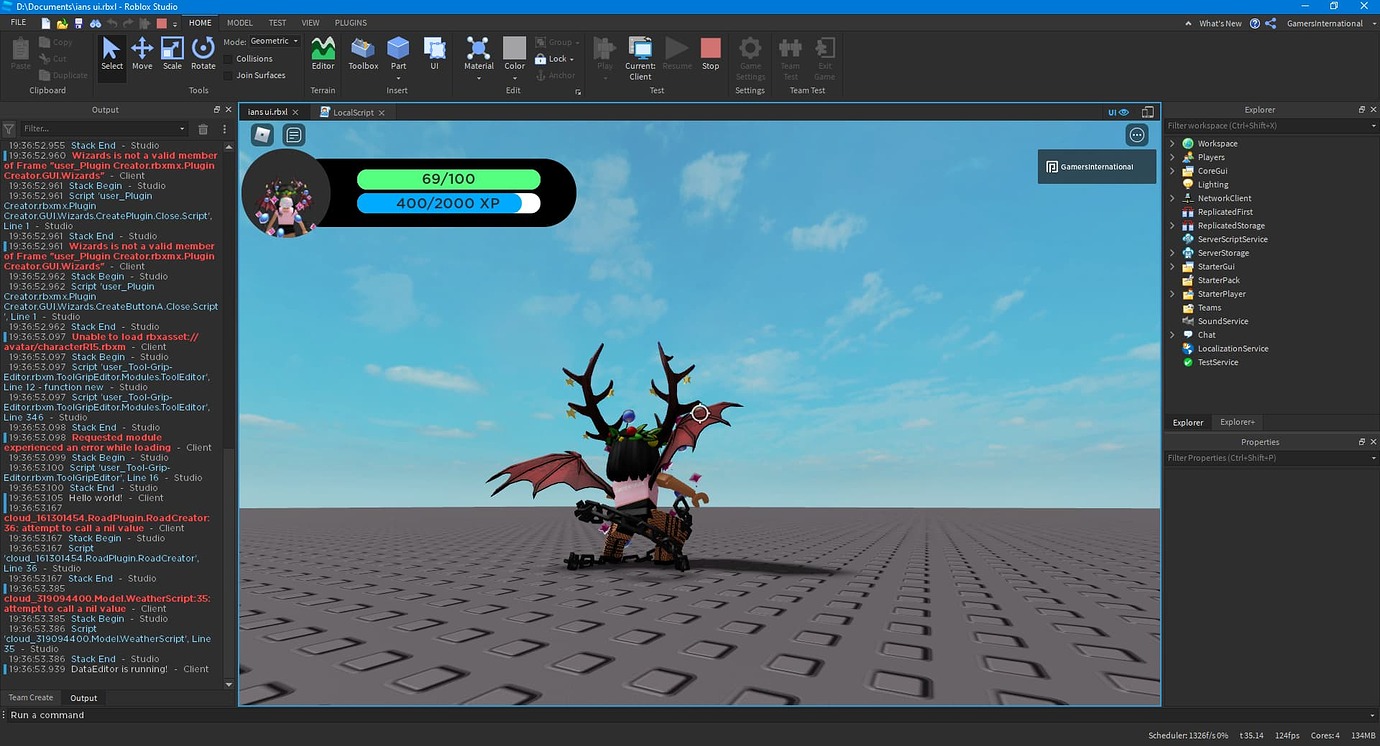
Task: Open the Color picker in Edit section
Action: pos(514,50)
